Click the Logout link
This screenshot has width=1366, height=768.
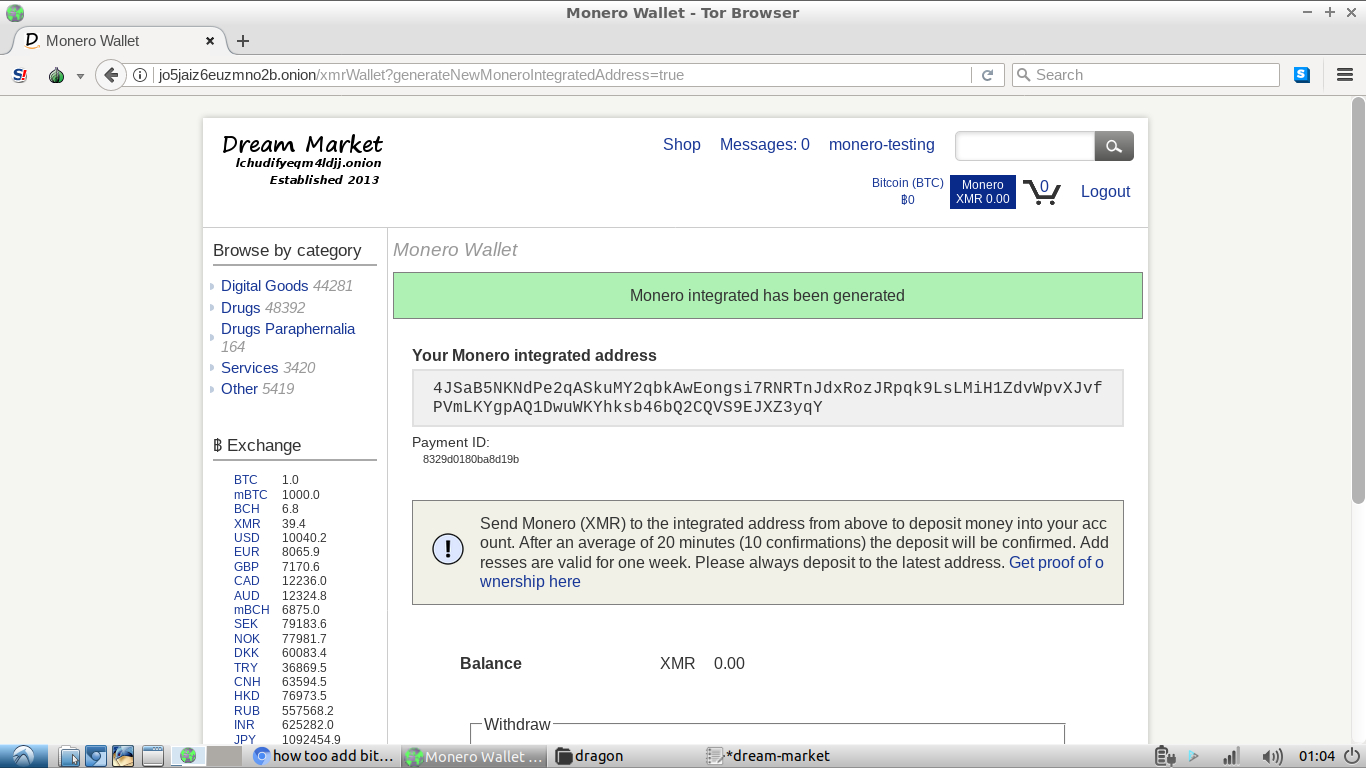coord(1105,192)
